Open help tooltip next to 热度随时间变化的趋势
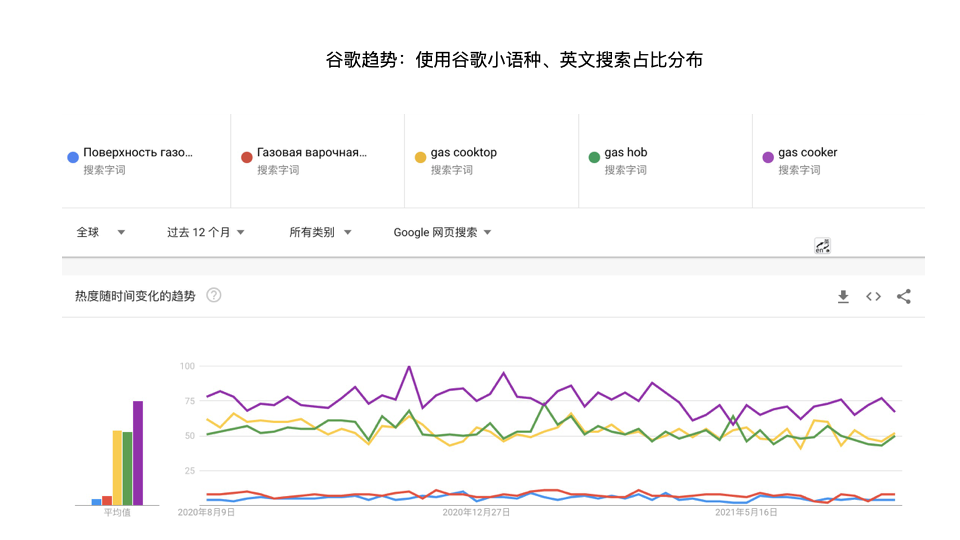The height and width of the screenshot is (540, 960). tap(214, 296)
